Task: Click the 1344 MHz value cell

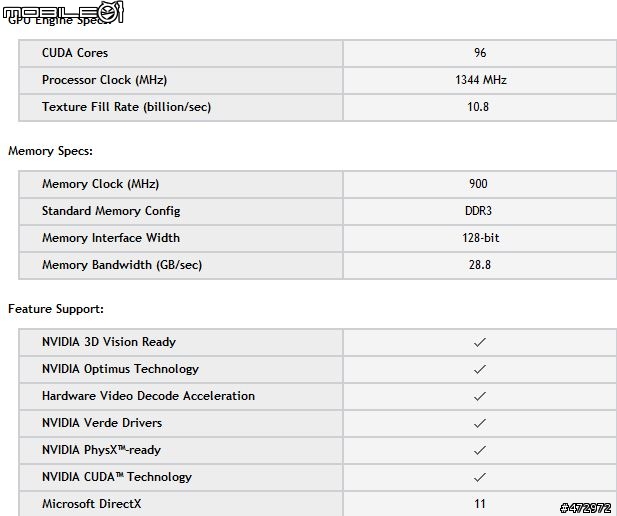Action: 480,80
